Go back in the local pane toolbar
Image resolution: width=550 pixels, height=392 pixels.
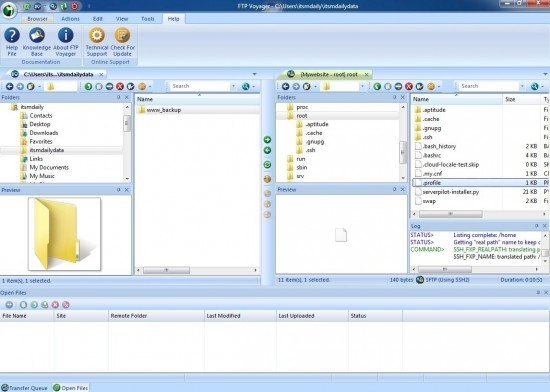pos(9,86)
